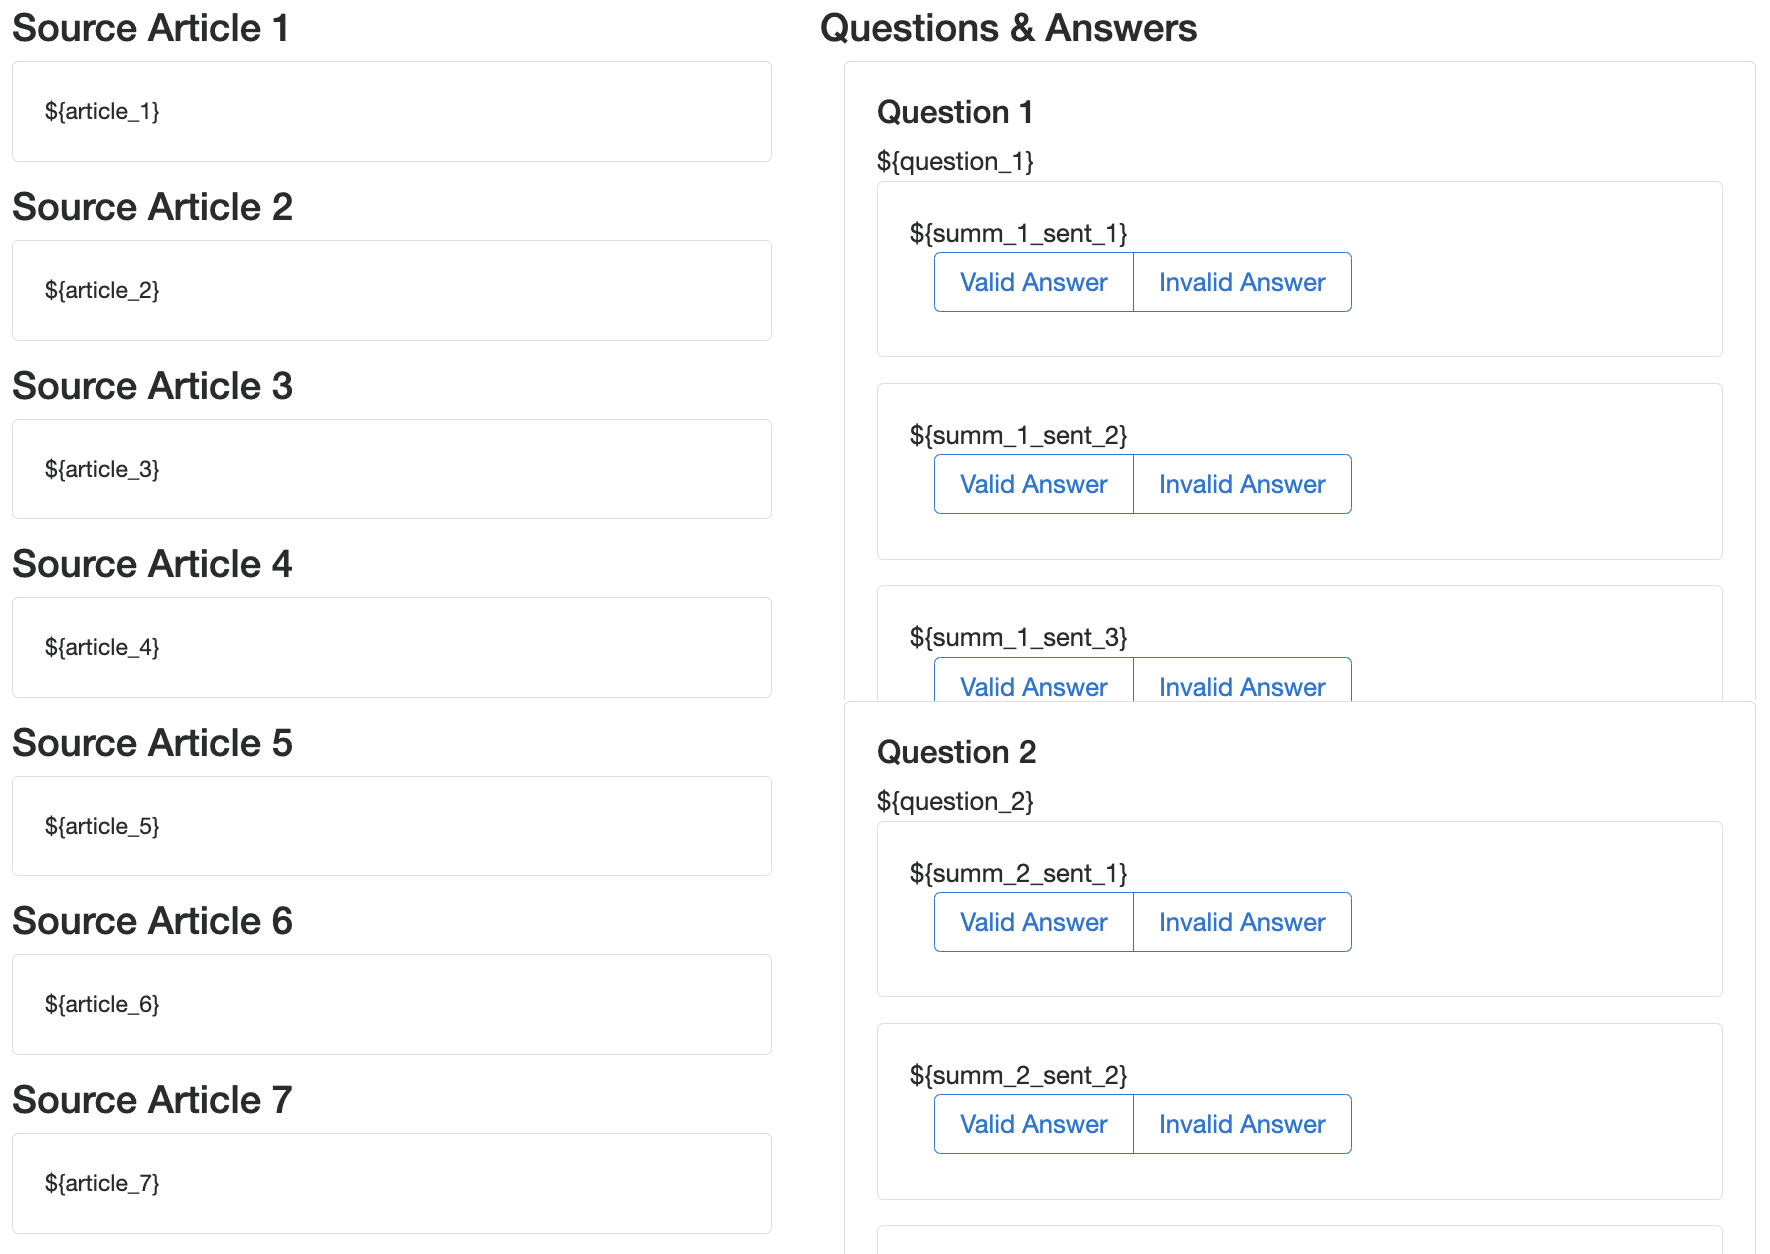Mark summ_1_sent_3 as Valid Answer

[1033, 685]
